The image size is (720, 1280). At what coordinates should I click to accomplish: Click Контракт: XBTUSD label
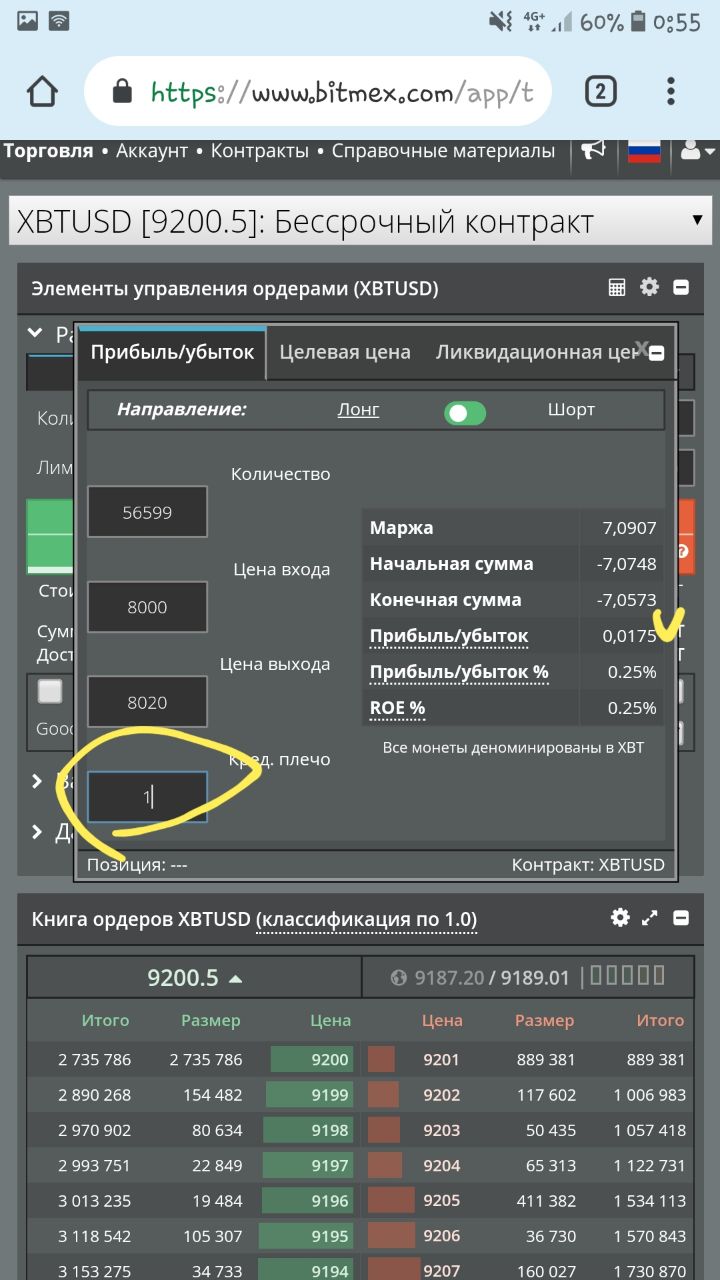tap(588, 865)
